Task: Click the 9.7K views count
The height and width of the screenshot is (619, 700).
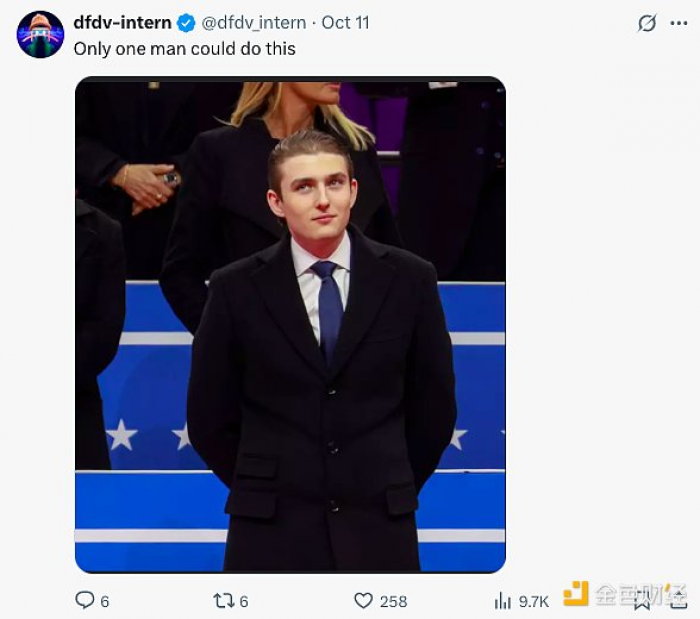Action: (534, 601)
